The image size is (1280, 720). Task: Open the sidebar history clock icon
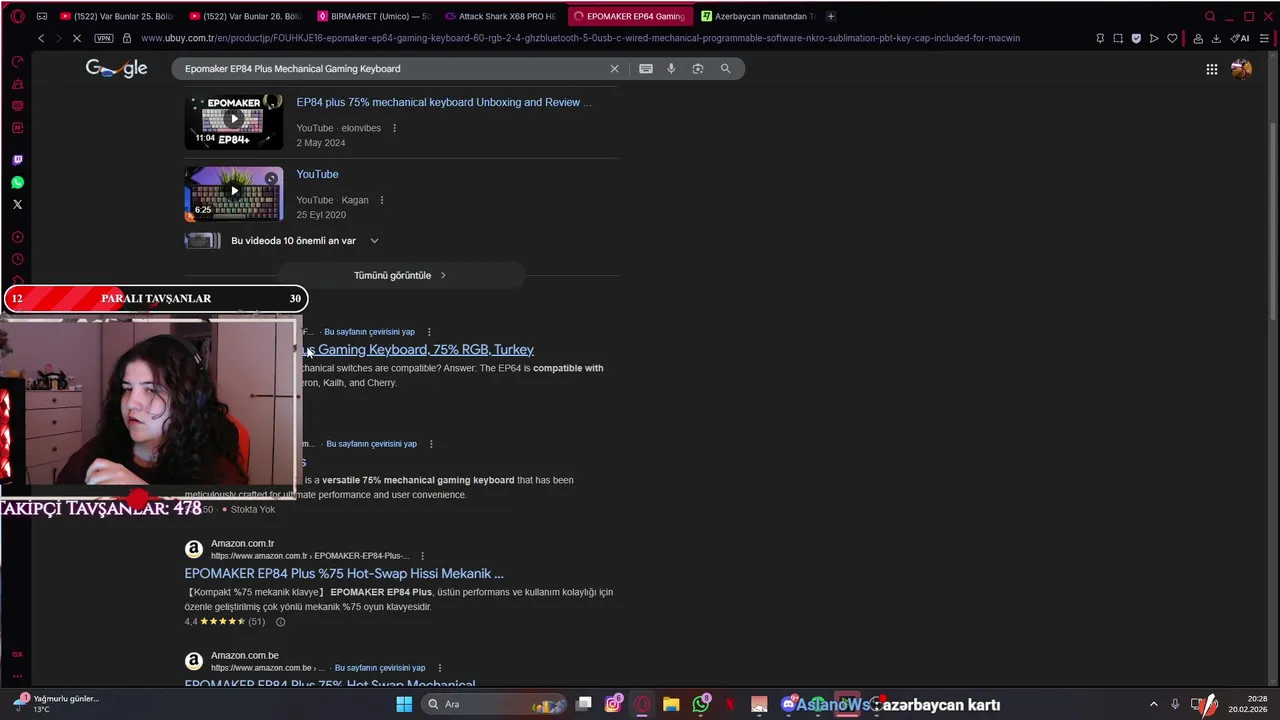17,259
